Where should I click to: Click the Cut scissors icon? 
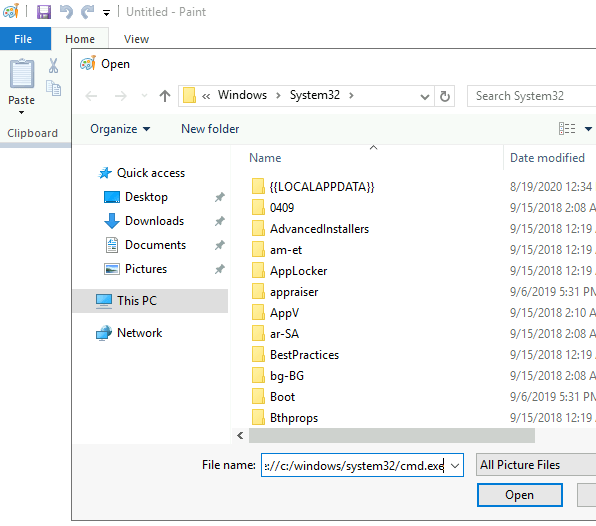click(54, 66)
